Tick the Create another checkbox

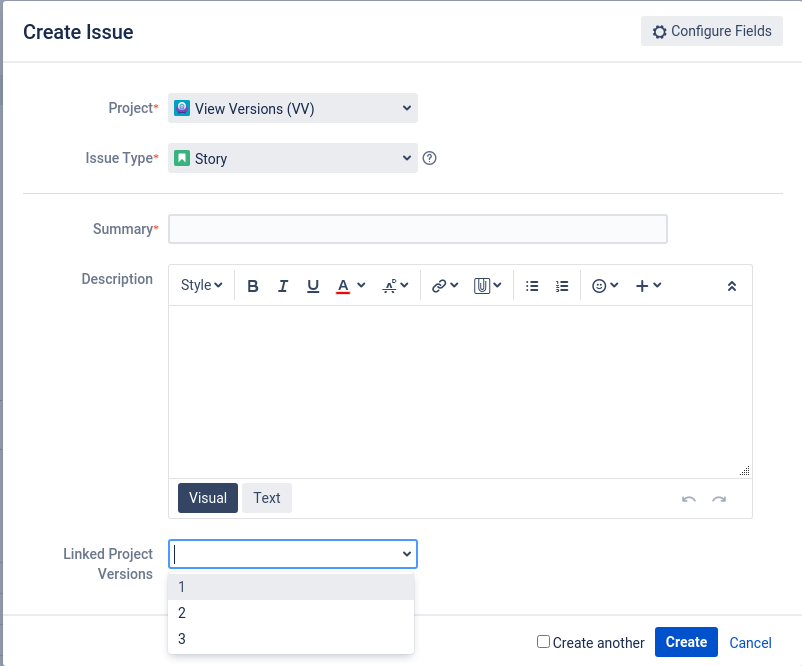click(543, 641)
